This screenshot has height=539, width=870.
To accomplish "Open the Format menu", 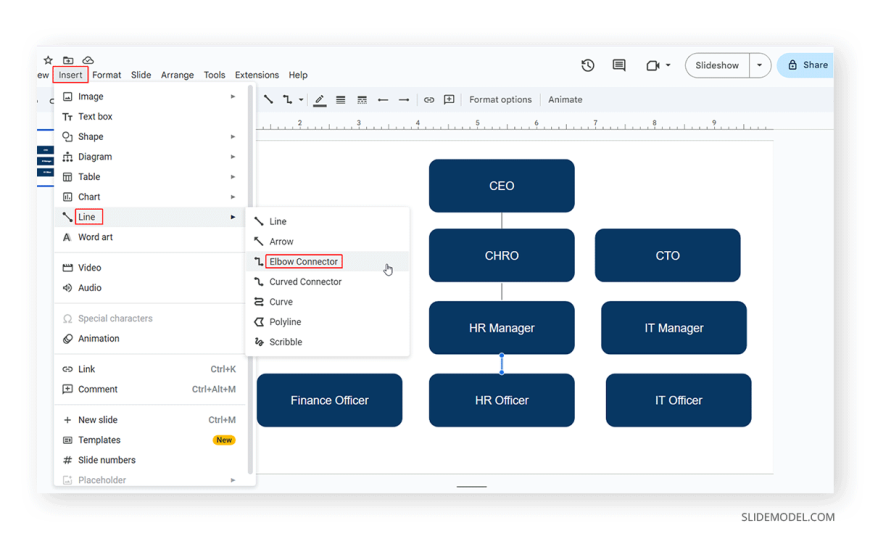I will click(107, 75).
